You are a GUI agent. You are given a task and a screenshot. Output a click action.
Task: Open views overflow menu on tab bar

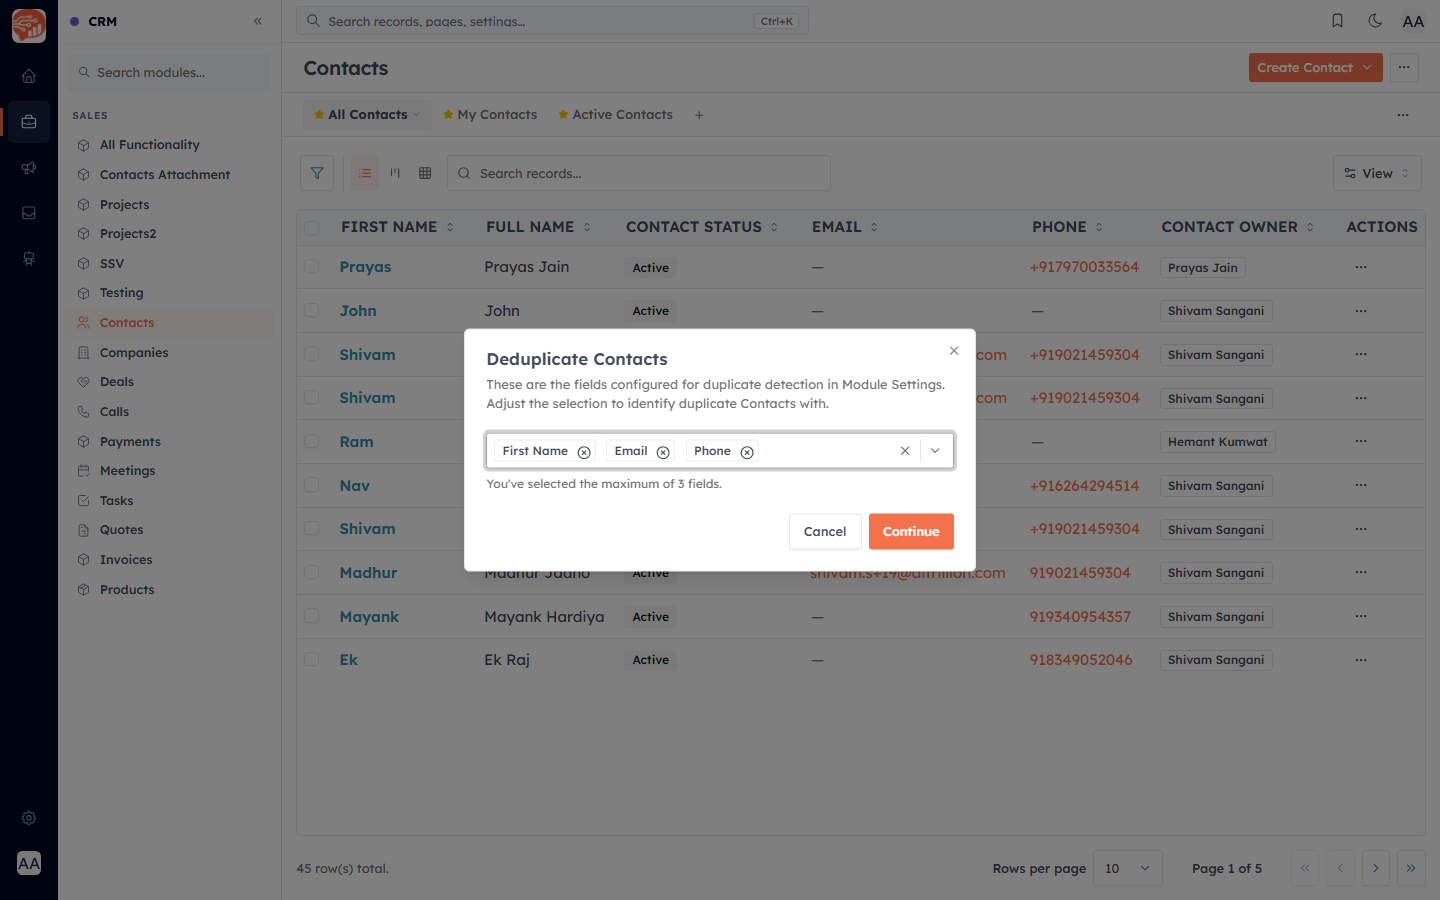[1403, 115]
